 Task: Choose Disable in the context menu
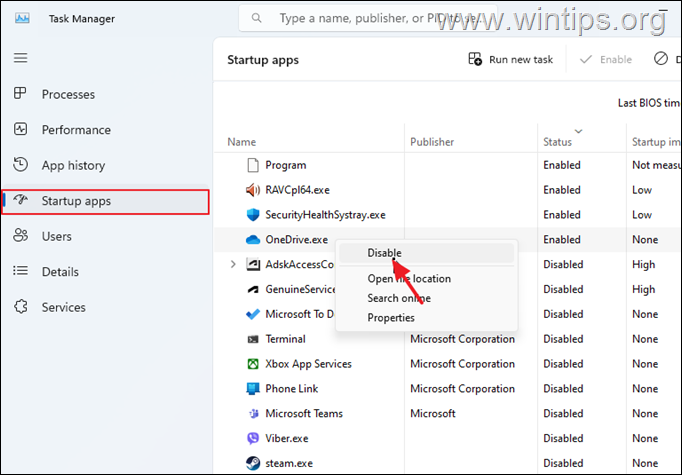click(x=426, y=253)
